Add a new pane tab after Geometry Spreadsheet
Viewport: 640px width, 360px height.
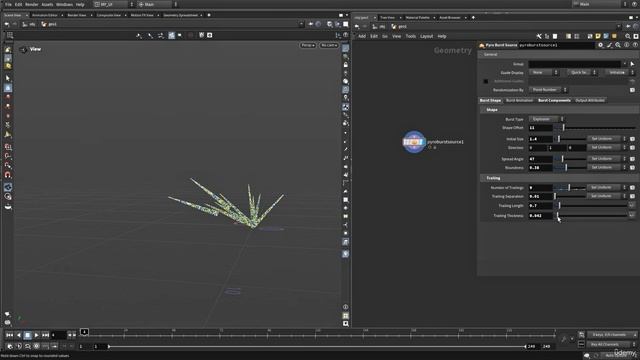(209, 15)
